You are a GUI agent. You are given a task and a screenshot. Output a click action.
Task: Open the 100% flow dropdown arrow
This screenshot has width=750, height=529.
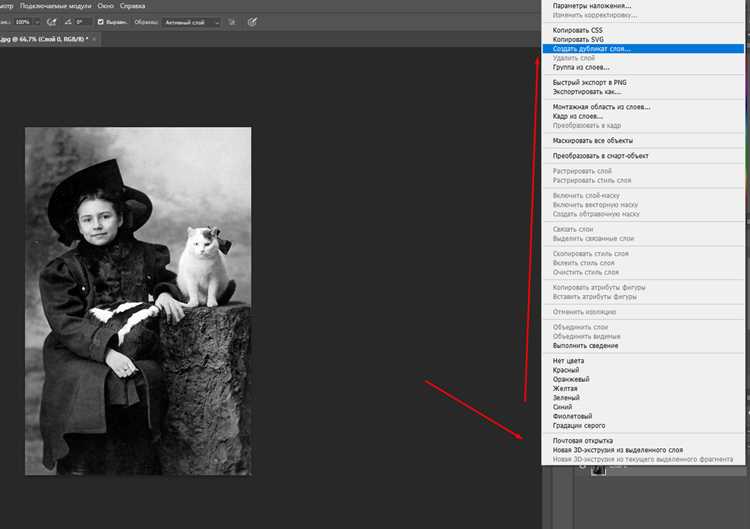[x=37, y=22]
